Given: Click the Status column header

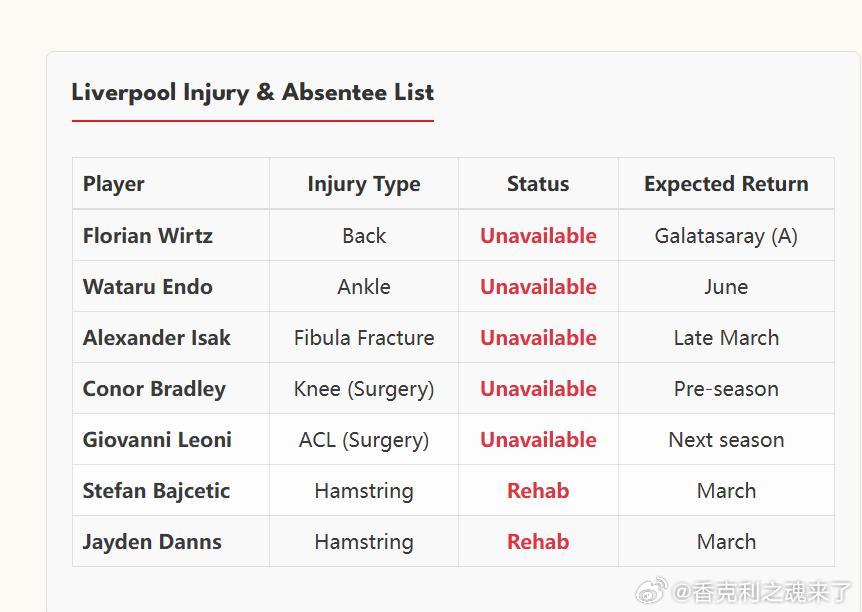Looking at the screenshot, I should click(x=538, y=184).
